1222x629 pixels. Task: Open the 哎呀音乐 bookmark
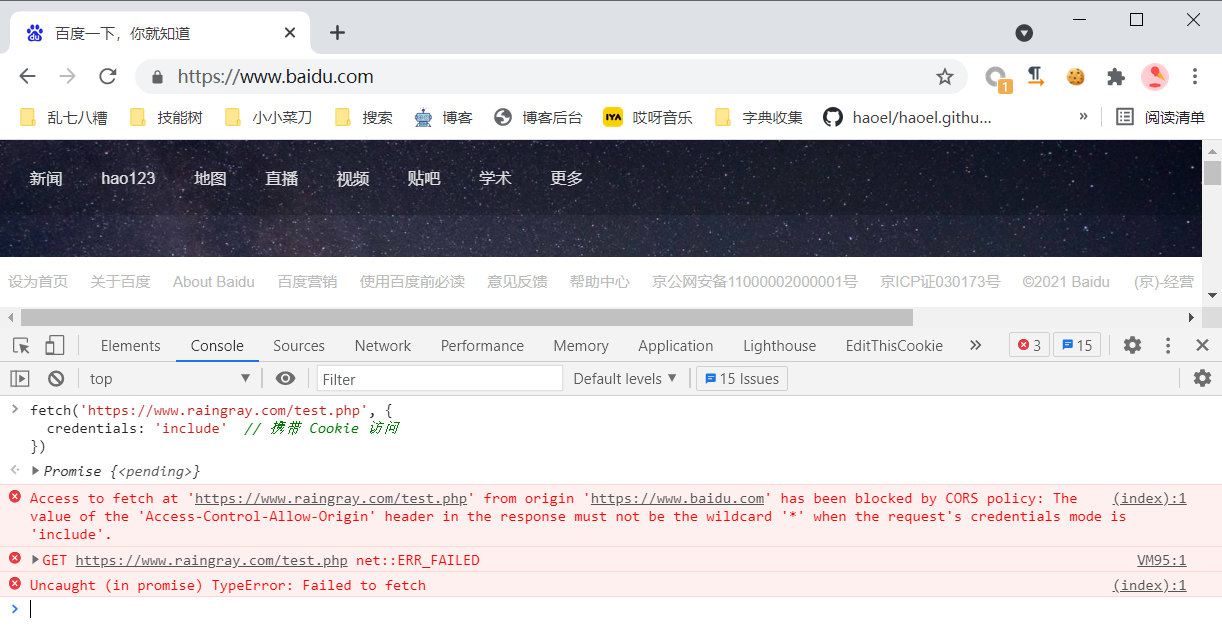click(648, 117)
